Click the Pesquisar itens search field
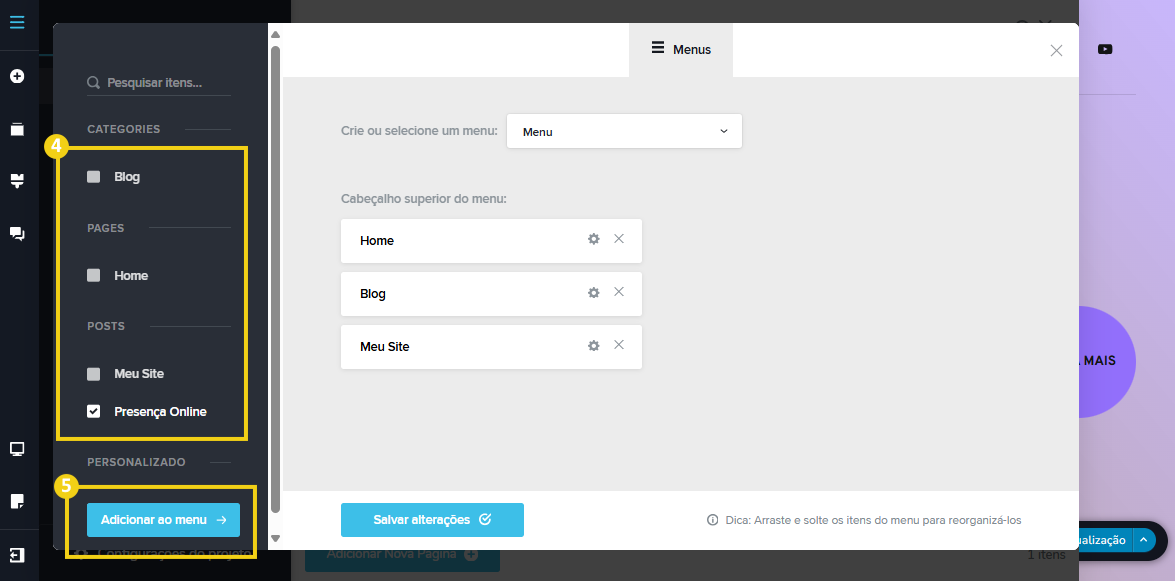Viewport: 1175px width, 581px height. 165,83
